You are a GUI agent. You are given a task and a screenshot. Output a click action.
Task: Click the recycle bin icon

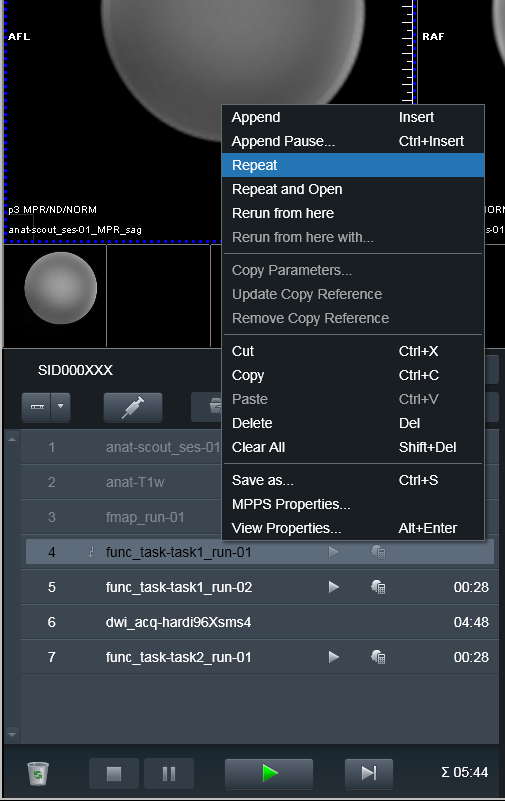(x=38, y=773)
